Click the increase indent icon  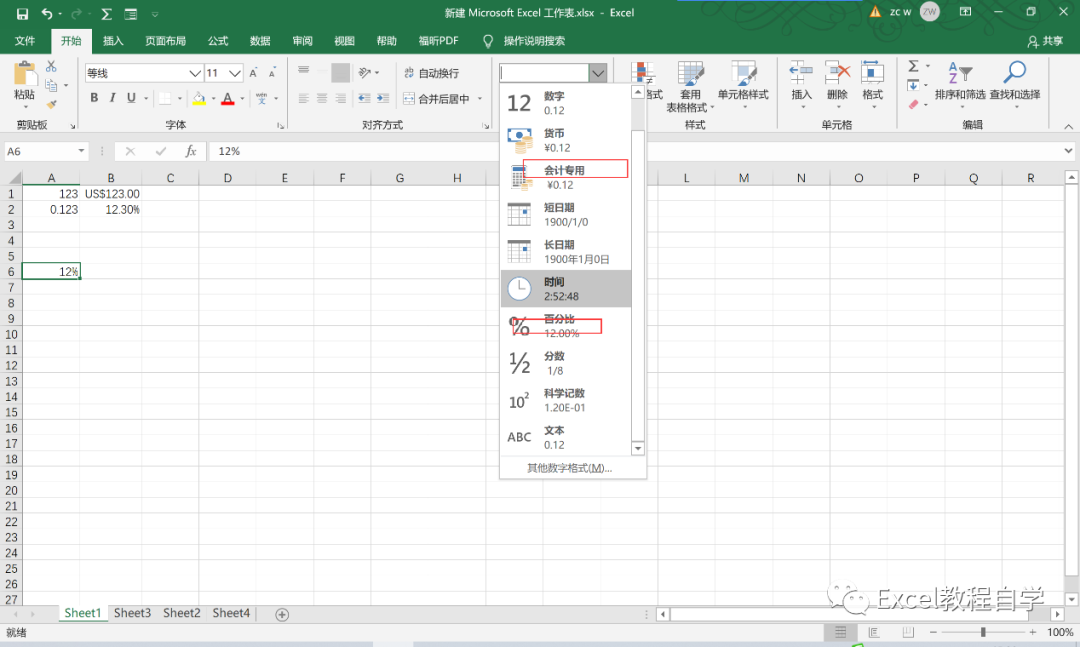click(x=383, y=99)
